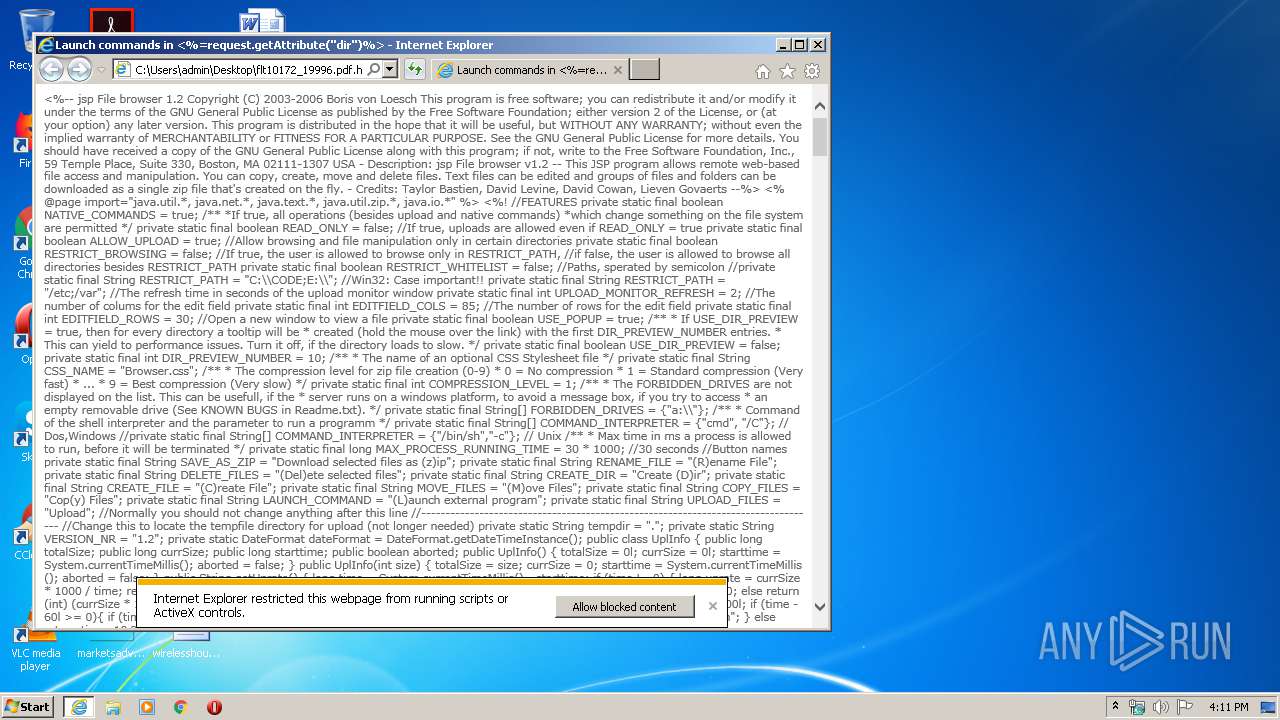Click the network tray icon
This screenshot has height=720, width=1280.
[x=1137, y=707]
